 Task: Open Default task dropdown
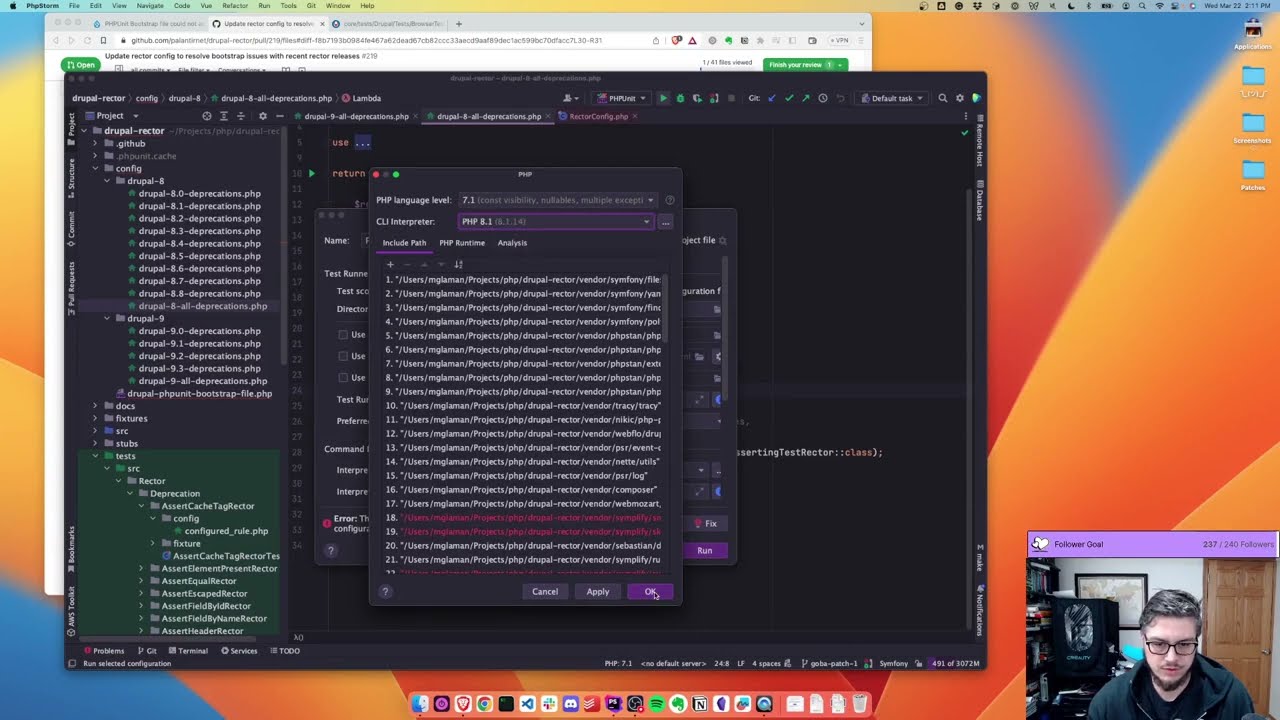click(x=891, y=98)
